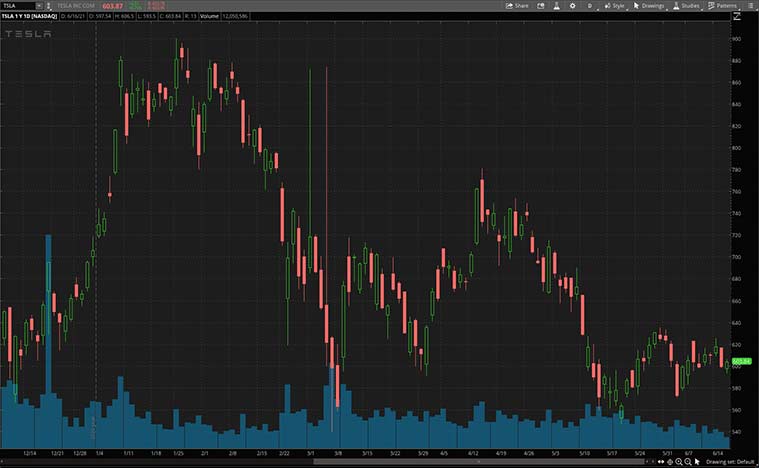Click the flask Edit Studies icon
The image size is (759, 468).
pyautogui.click(x=556, y=6)
